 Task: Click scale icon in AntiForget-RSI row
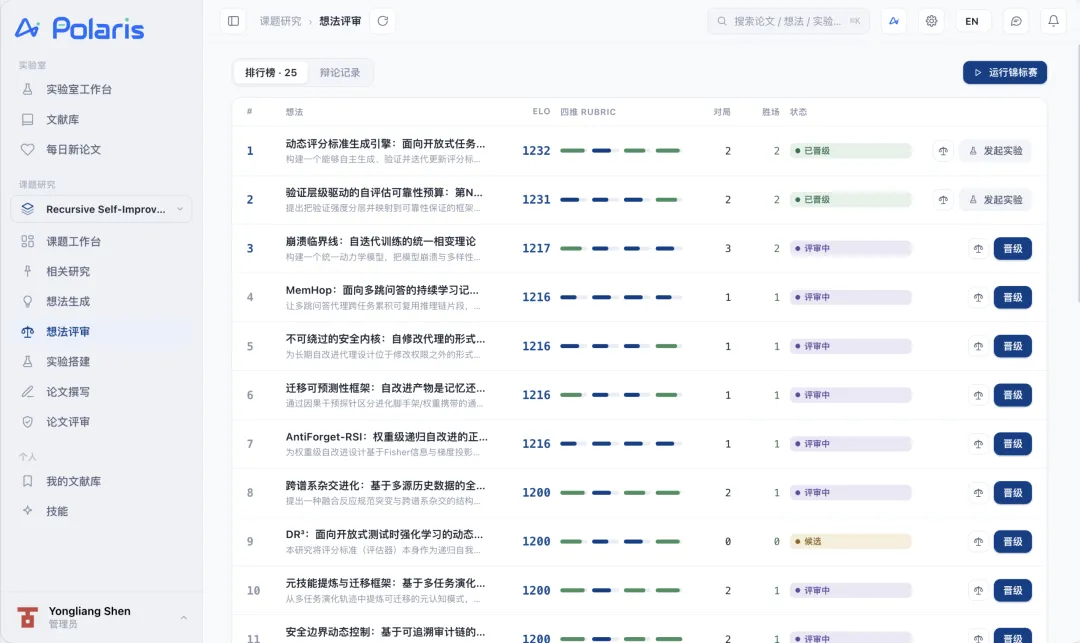point(978,444)
